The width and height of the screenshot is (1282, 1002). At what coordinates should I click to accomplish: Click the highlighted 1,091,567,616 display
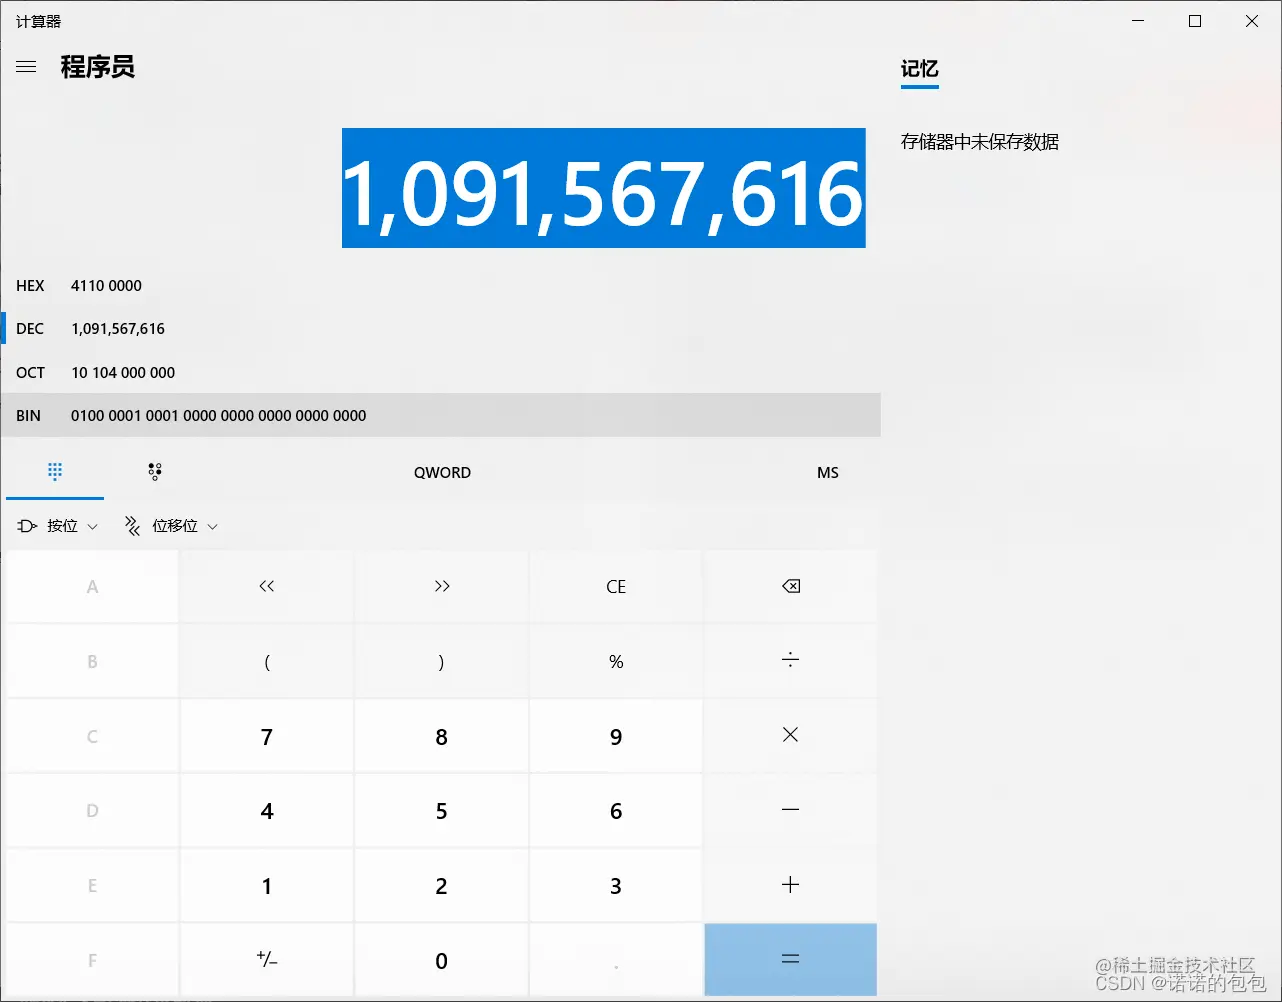click(604, 188)
